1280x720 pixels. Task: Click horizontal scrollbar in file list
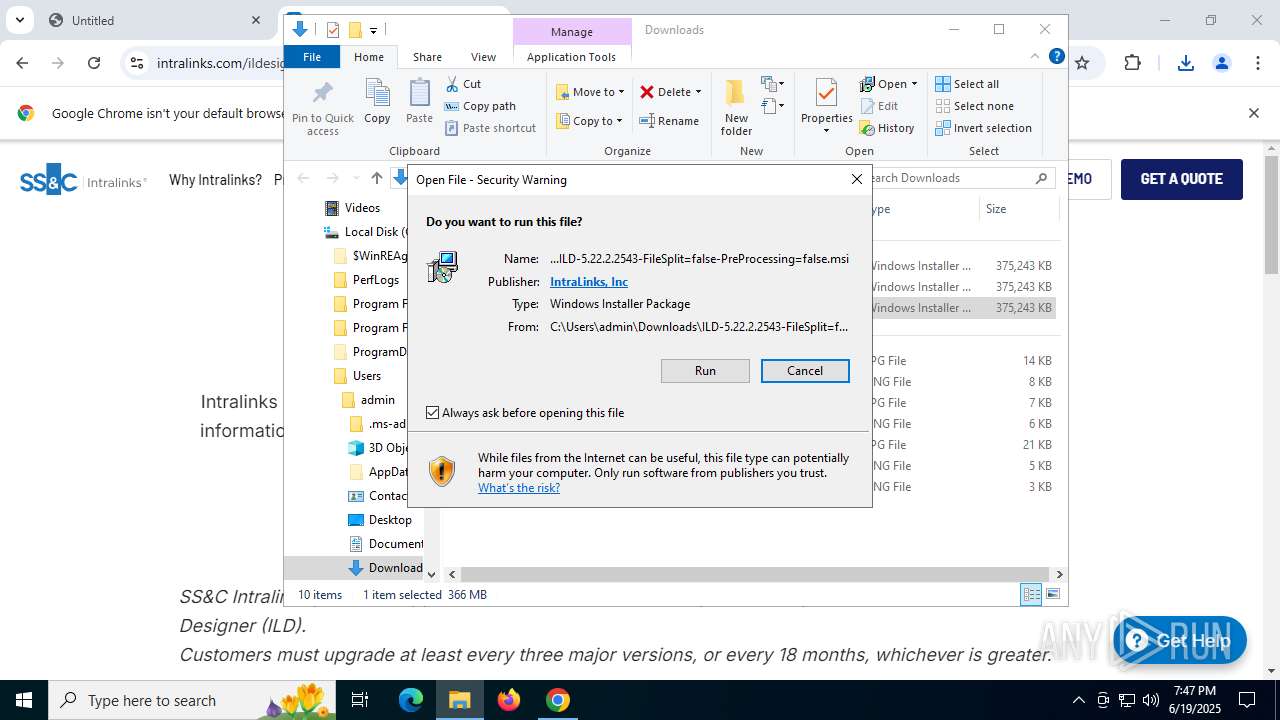tap(755, 574)
